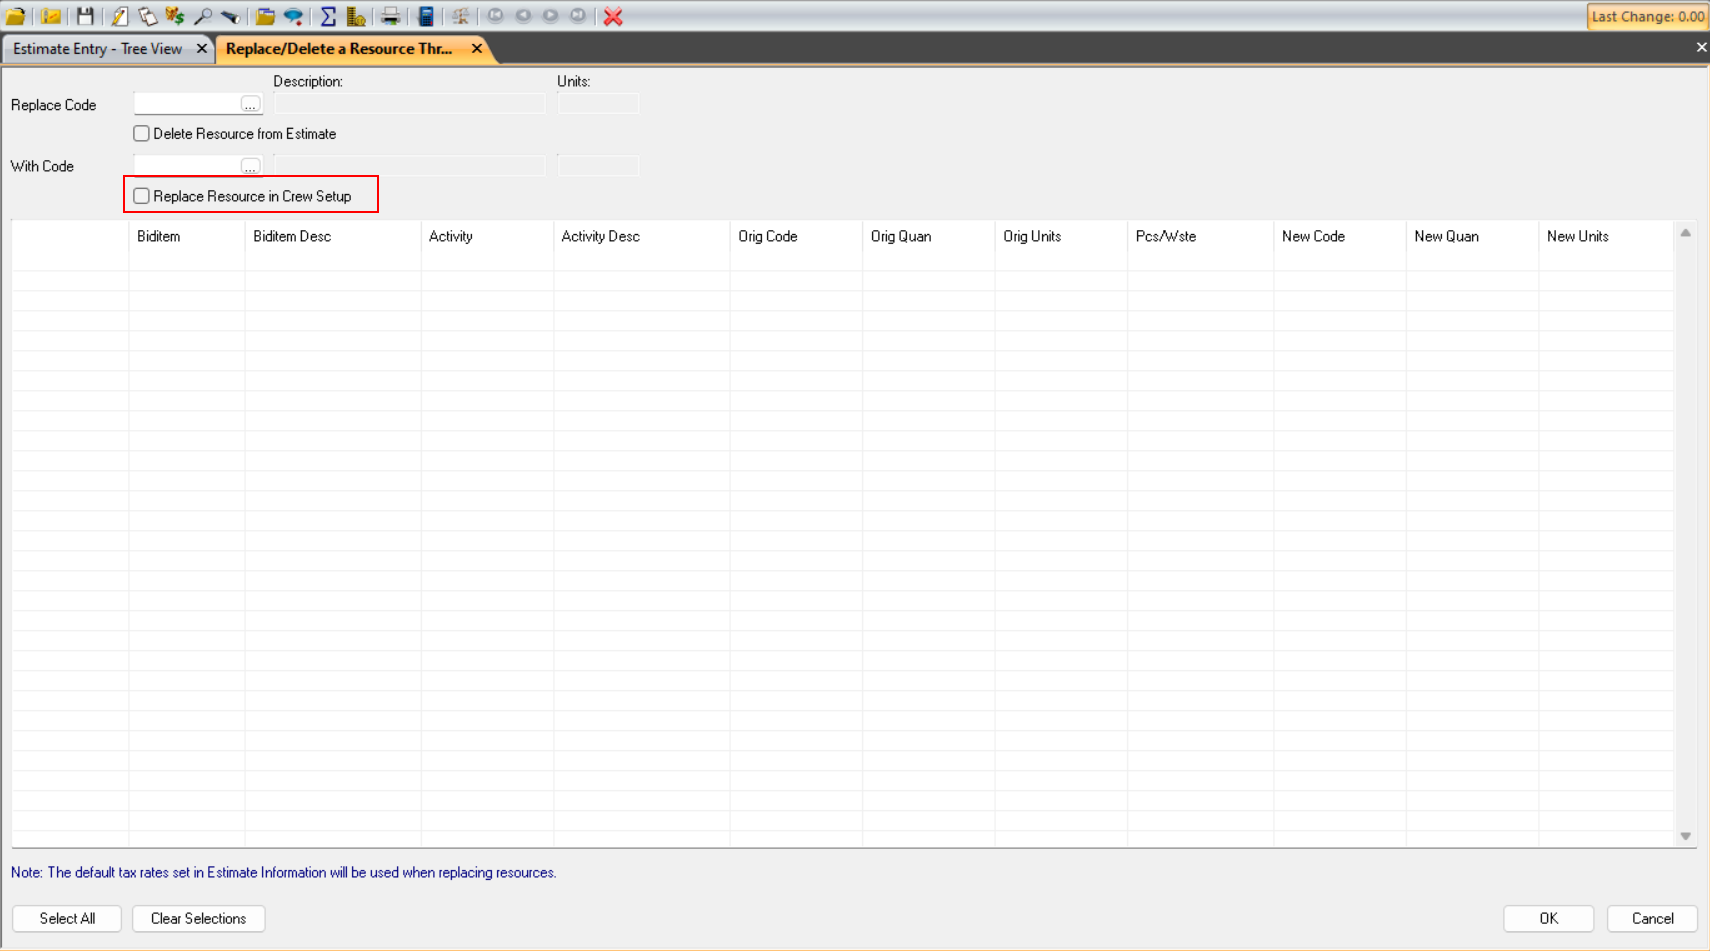The image size is (1710, 951).
Task: Click the sigma summation icon
Action: click(328, 16)
